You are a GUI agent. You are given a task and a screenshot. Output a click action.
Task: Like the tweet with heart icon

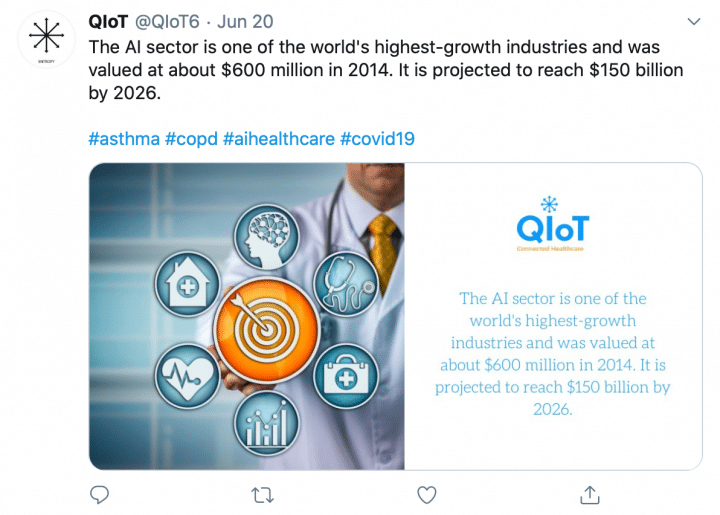pos(427,494)
